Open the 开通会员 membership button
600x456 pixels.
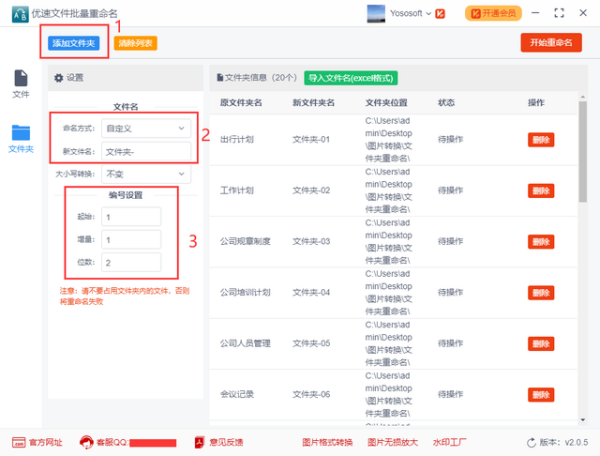pos(494,13)
